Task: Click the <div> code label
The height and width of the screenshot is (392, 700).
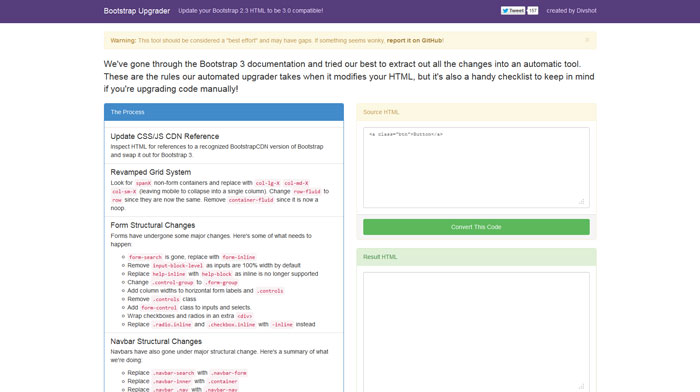Action: pyautogui.click(x=244, y=316)
